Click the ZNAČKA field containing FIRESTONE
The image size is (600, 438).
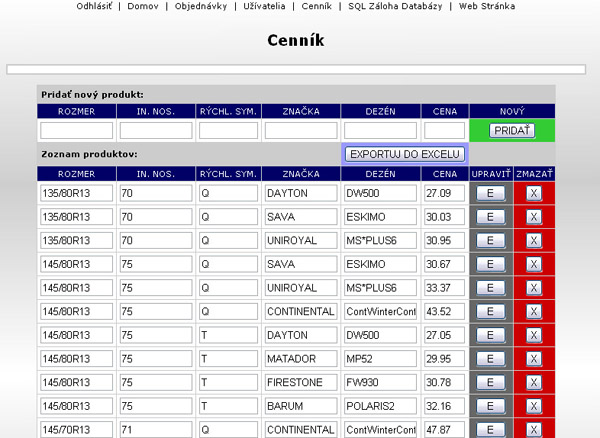point(301,382)
